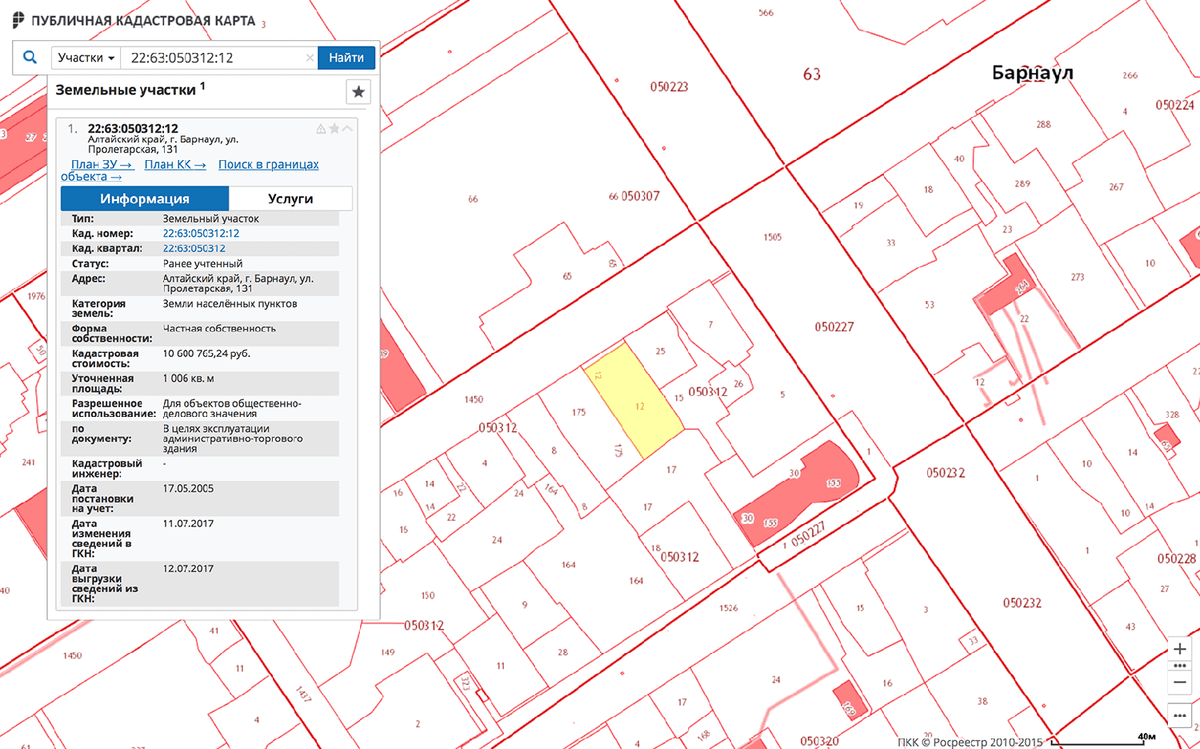This screenshot has width=1200, height=749.
Task: Click the cadastral number search input field
Action: click(212, 58)
